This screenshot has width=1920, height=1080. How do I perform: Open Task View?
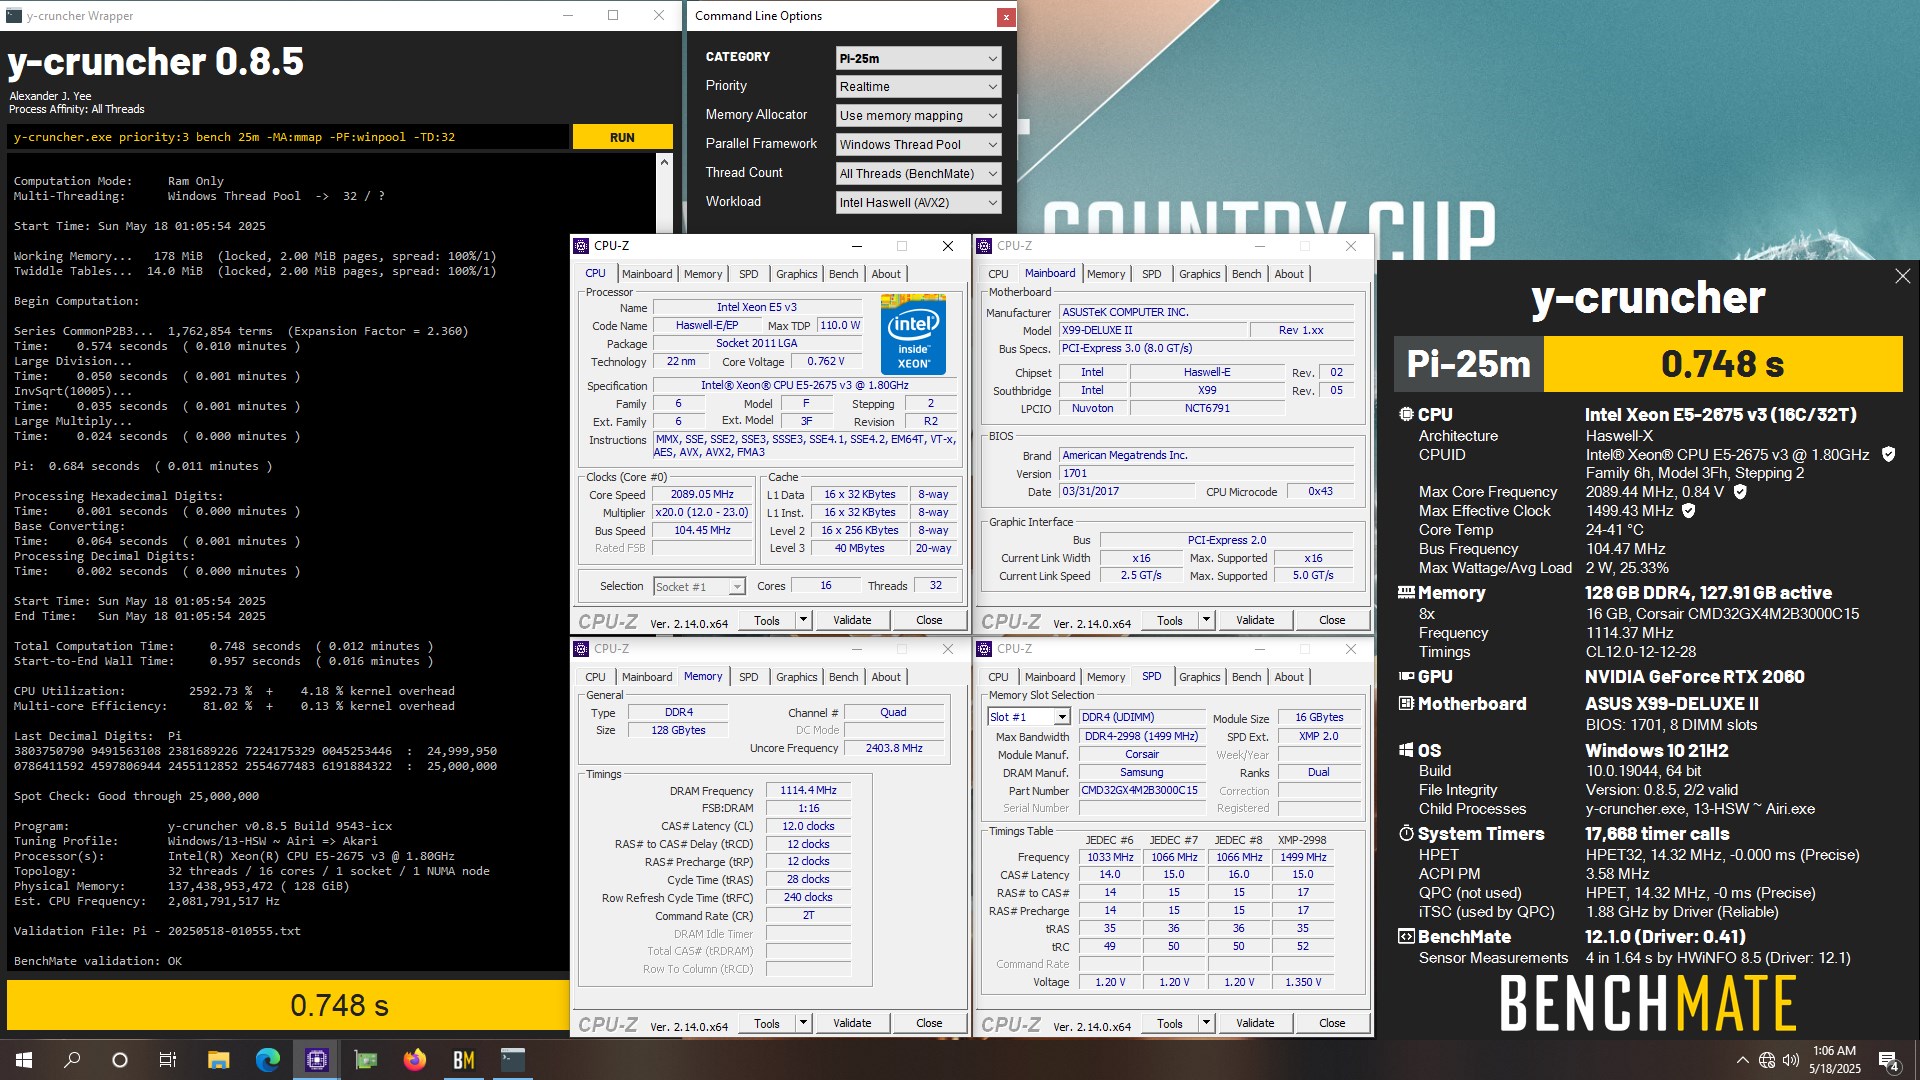click(x=168, y=1059)
